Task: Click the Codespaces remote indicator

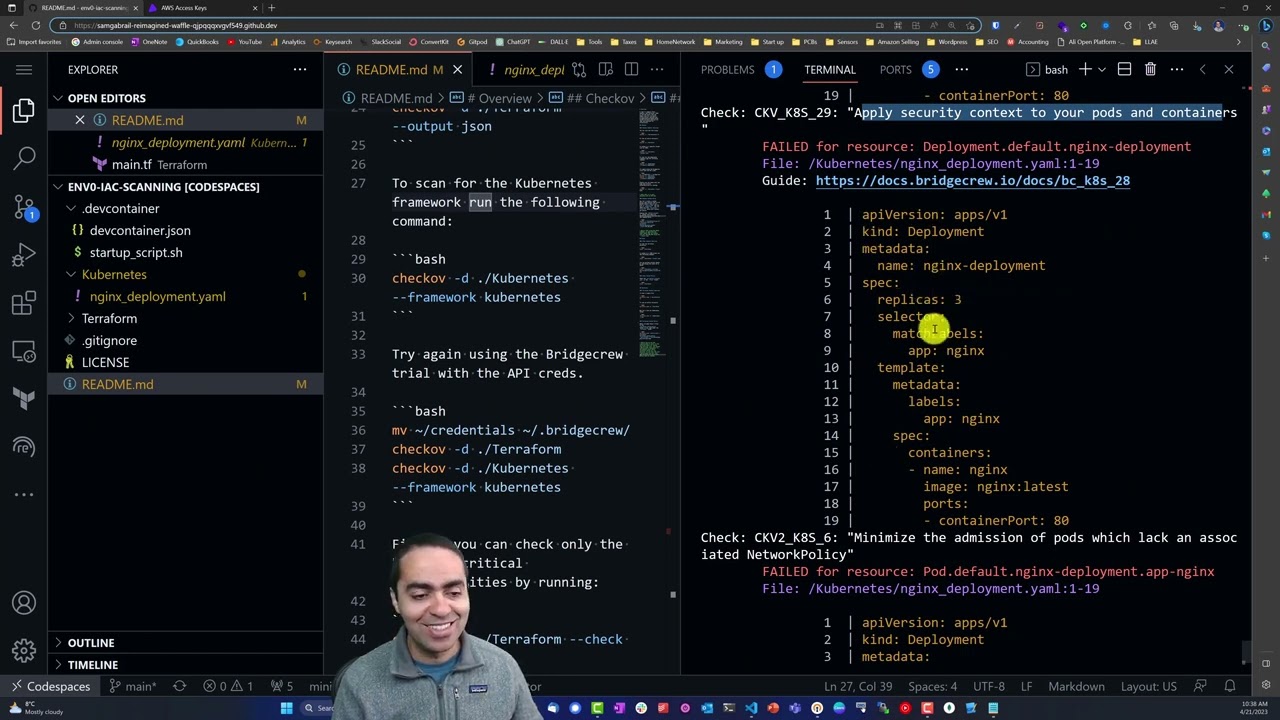Action: coord(49,686)
